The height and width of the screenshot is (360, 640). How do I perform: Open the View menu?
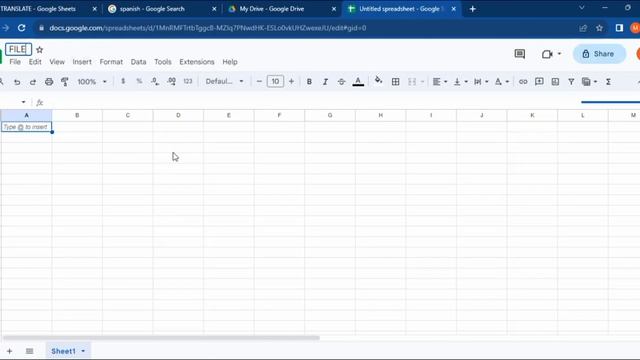[57, 62]
